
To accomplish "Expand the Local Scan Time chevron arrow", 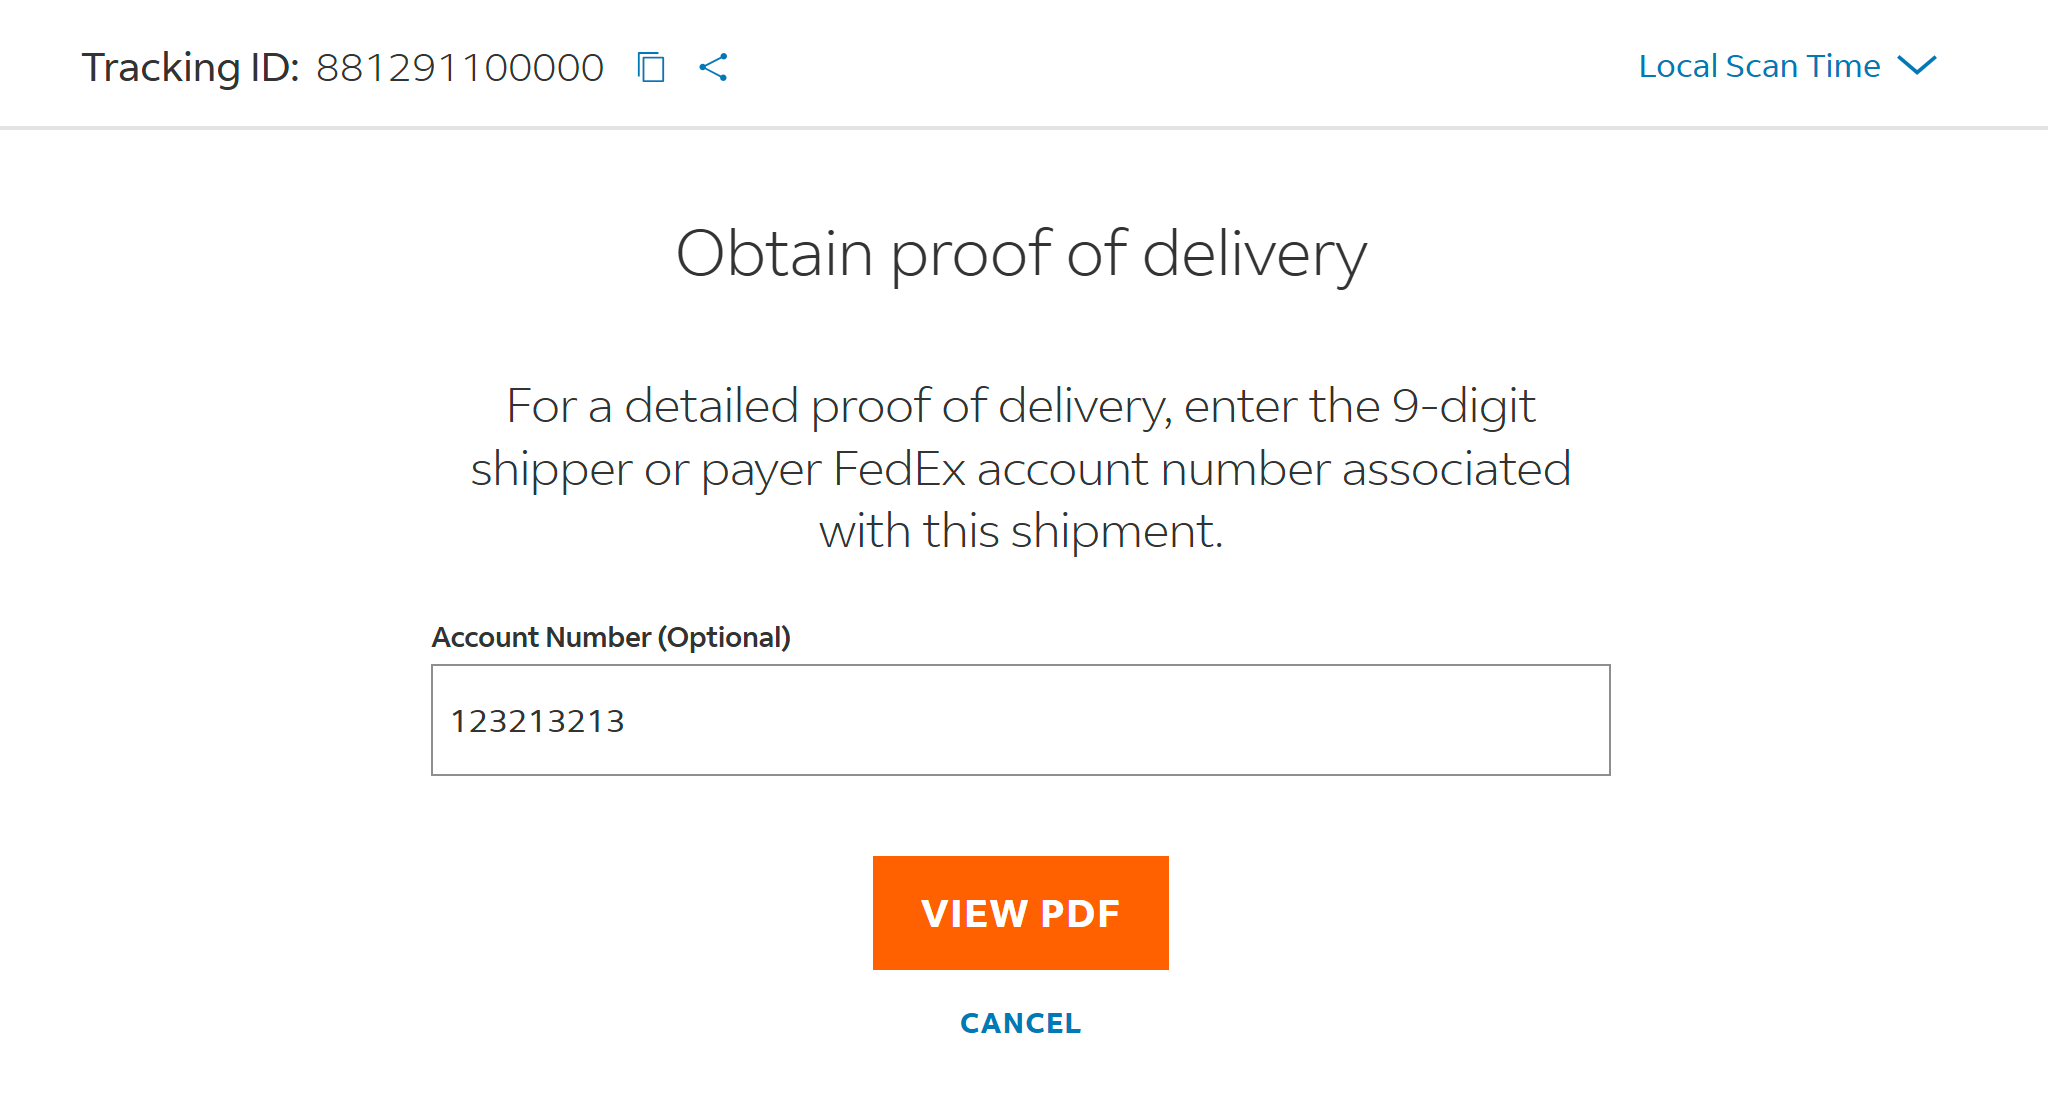I will [1917, 66].
